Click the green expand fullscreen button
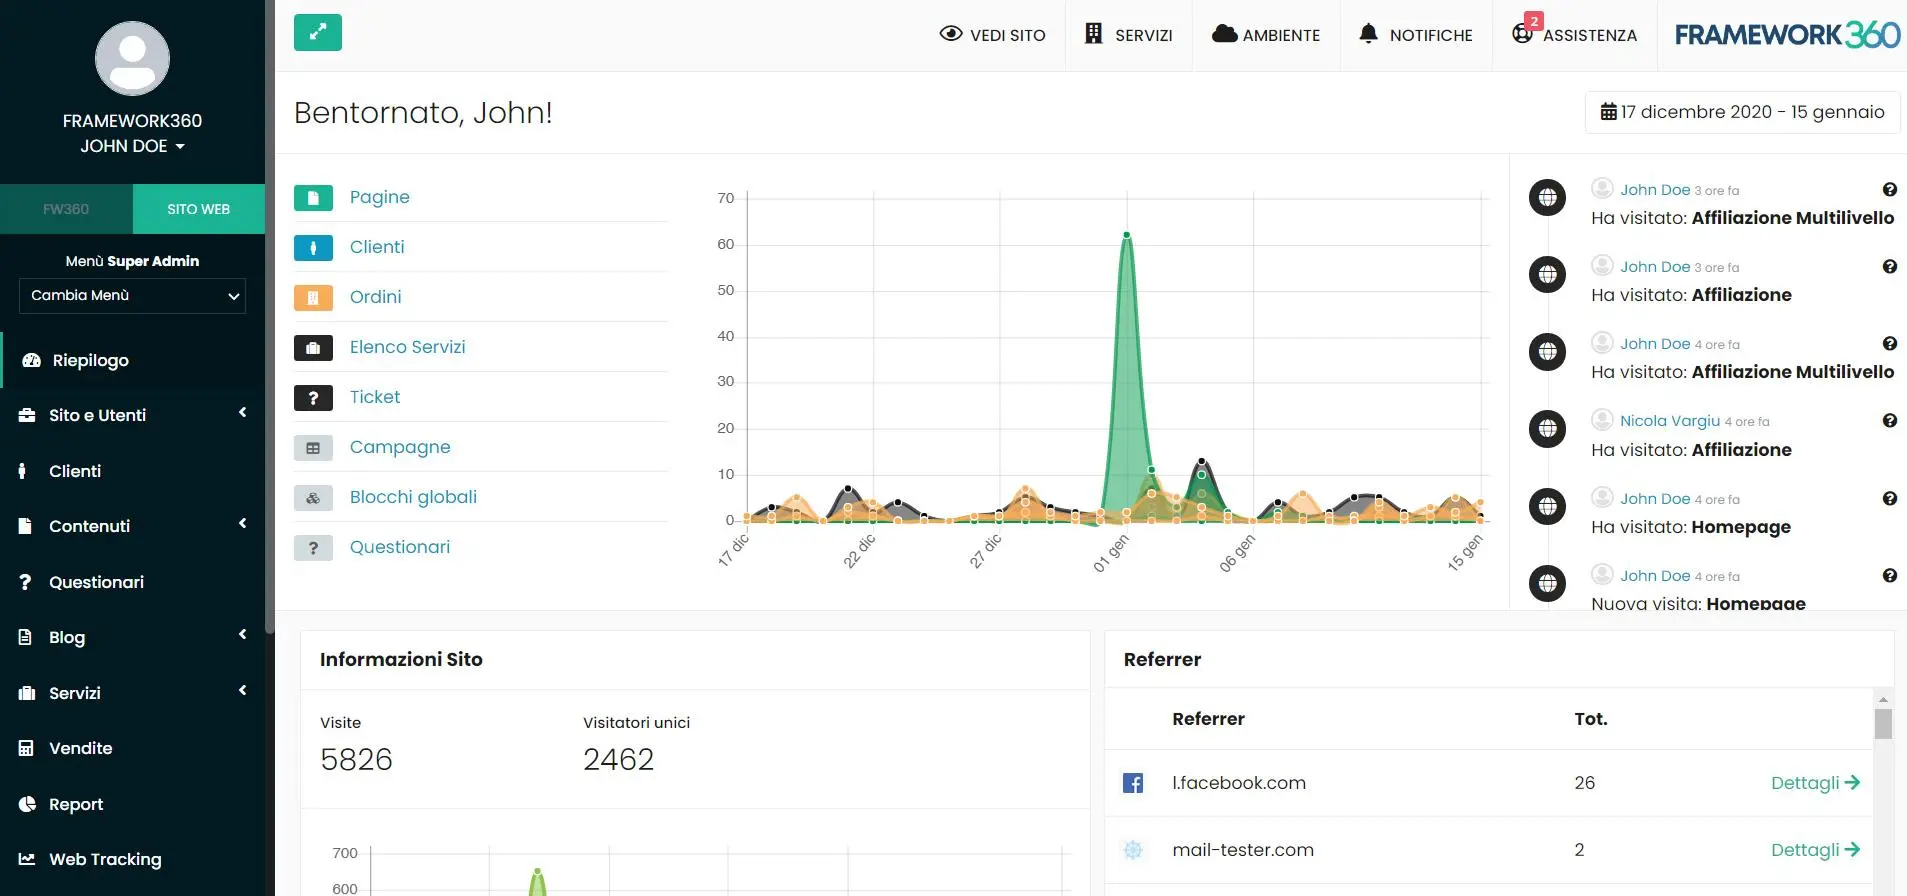Screen dimensions: 1907x896 click(318, 32)
